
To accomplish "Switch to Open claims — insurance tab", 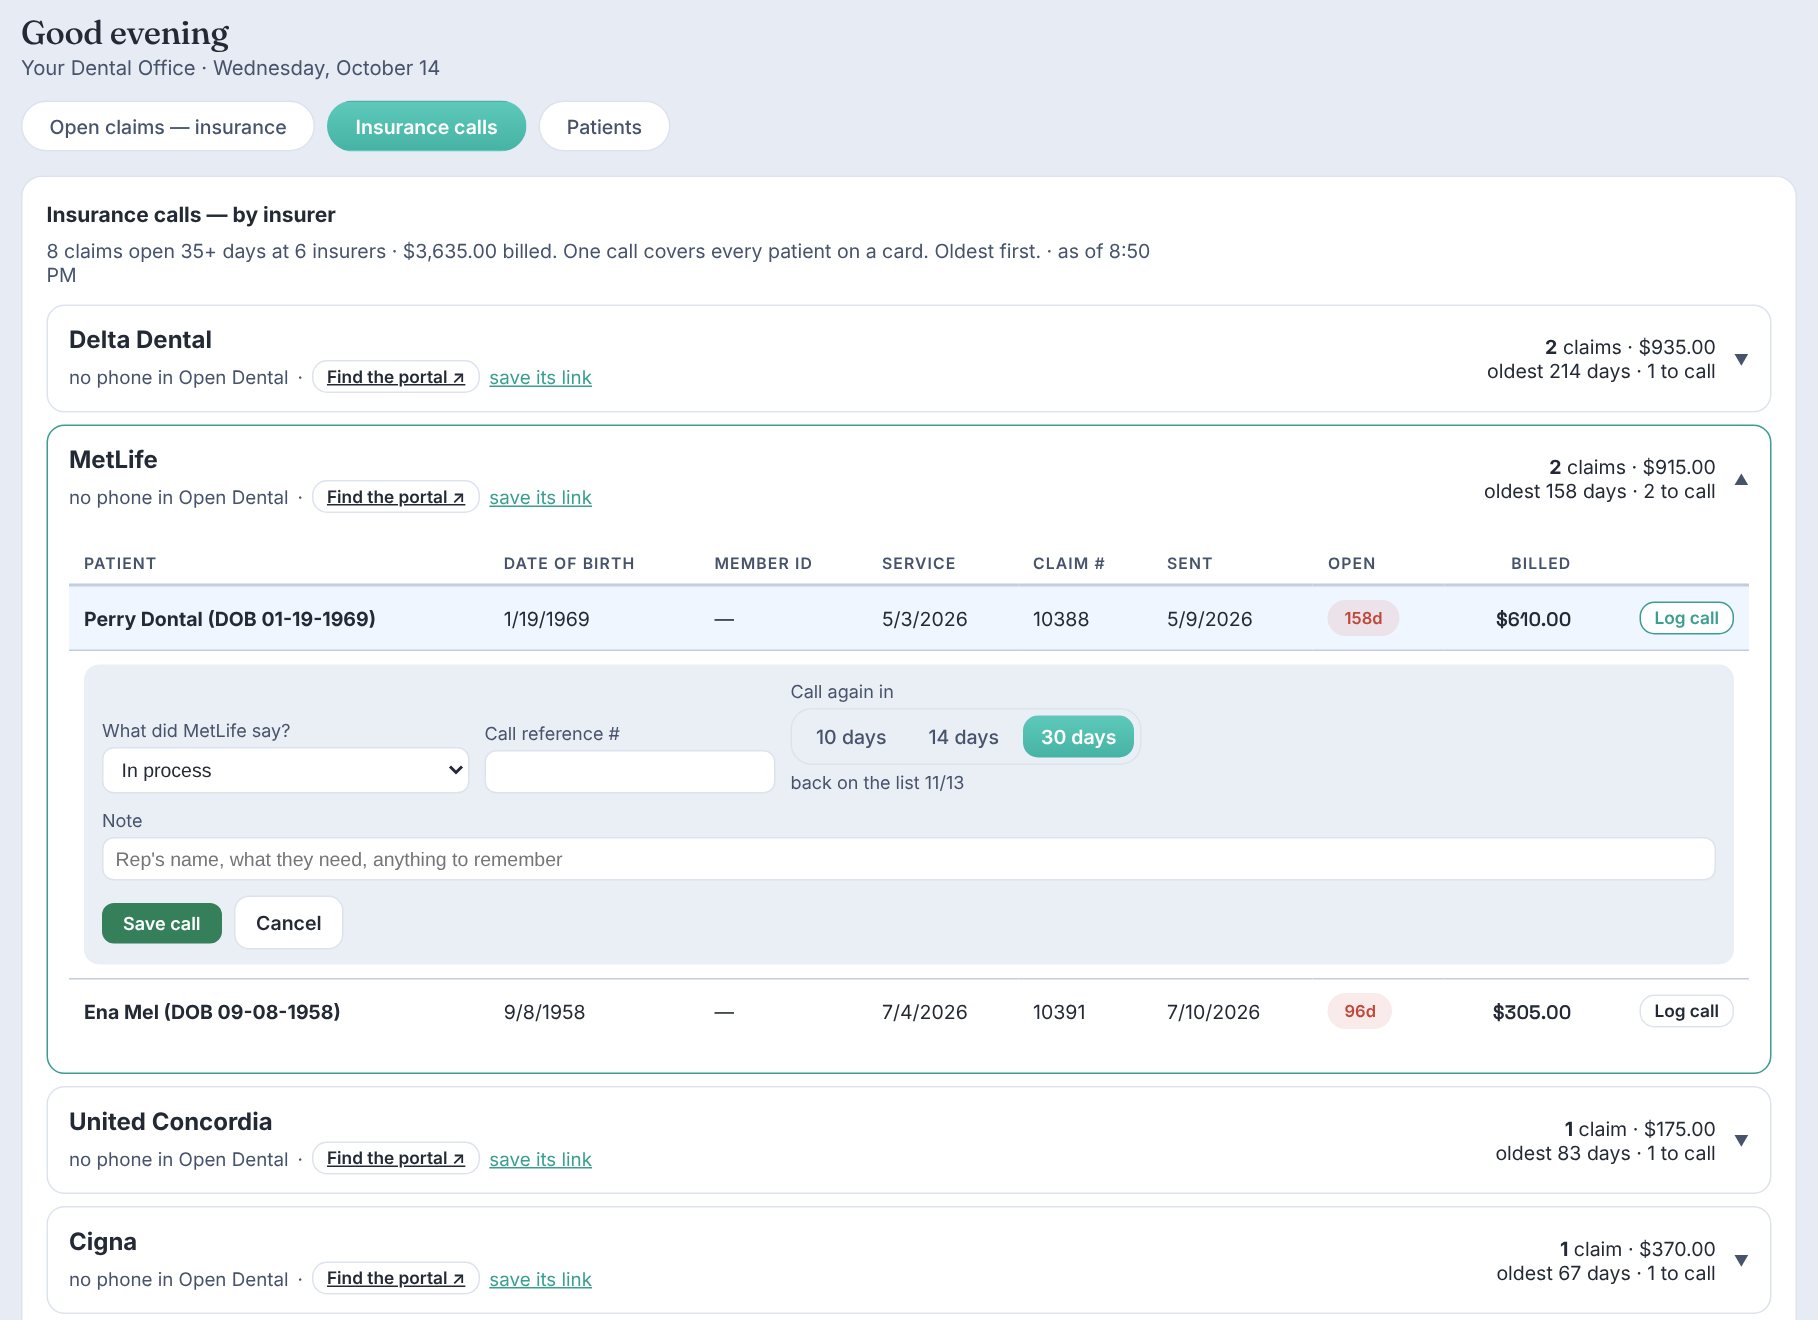I will (168, 127).
